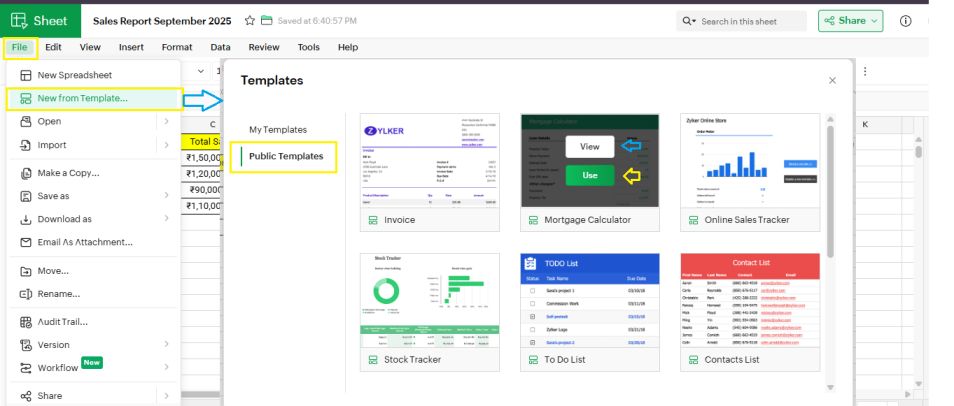
Task: Click template icon beside Contacts List label
Action: [693, 360]
